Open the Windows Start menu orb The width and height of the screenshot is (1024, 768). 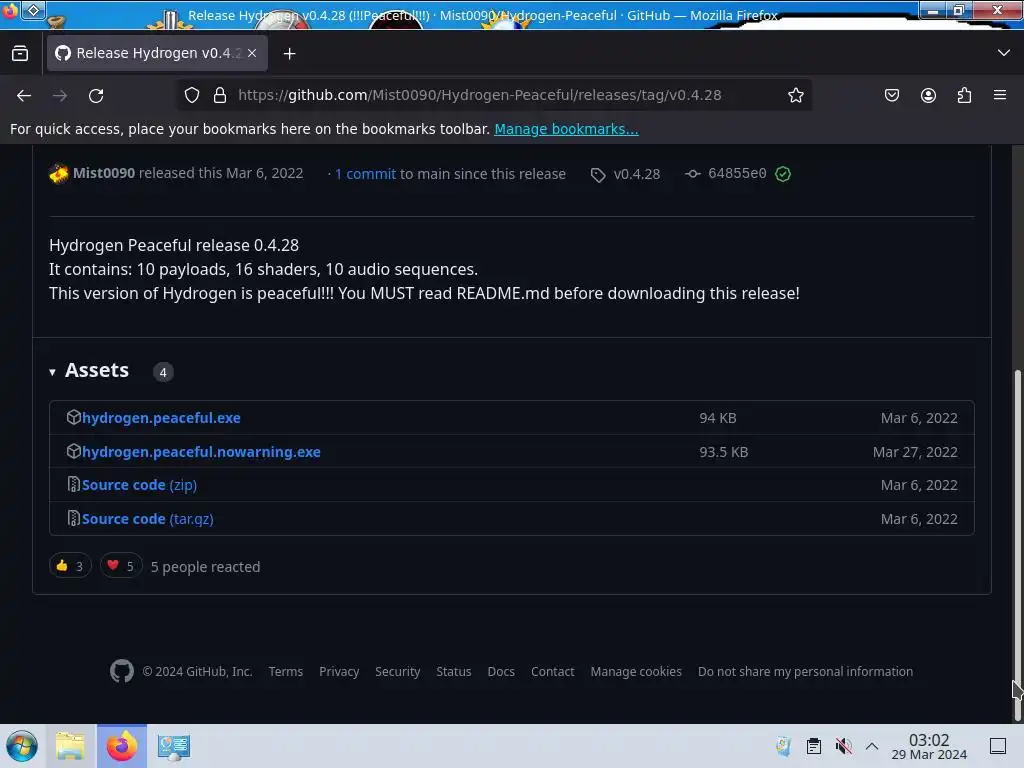click(x=22, y=746)
